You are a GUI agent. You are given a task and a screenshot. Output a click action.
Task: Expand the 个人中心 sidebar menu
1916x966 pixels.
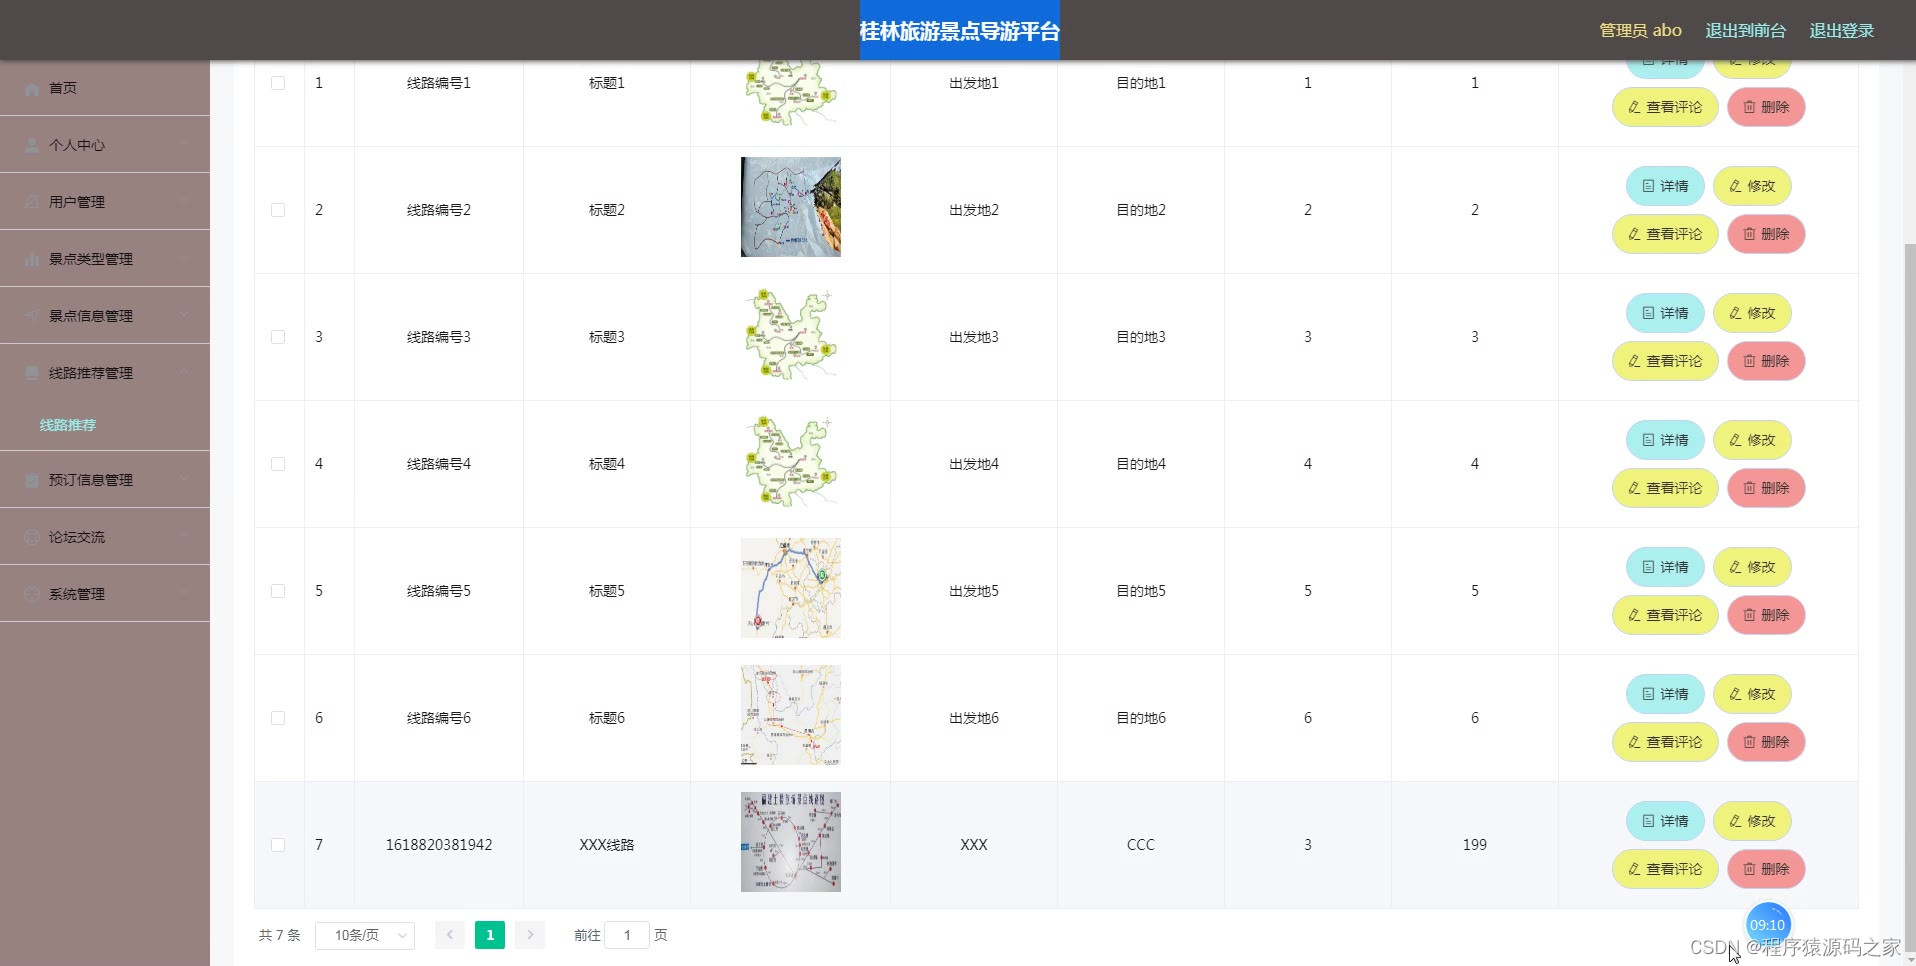105,145
